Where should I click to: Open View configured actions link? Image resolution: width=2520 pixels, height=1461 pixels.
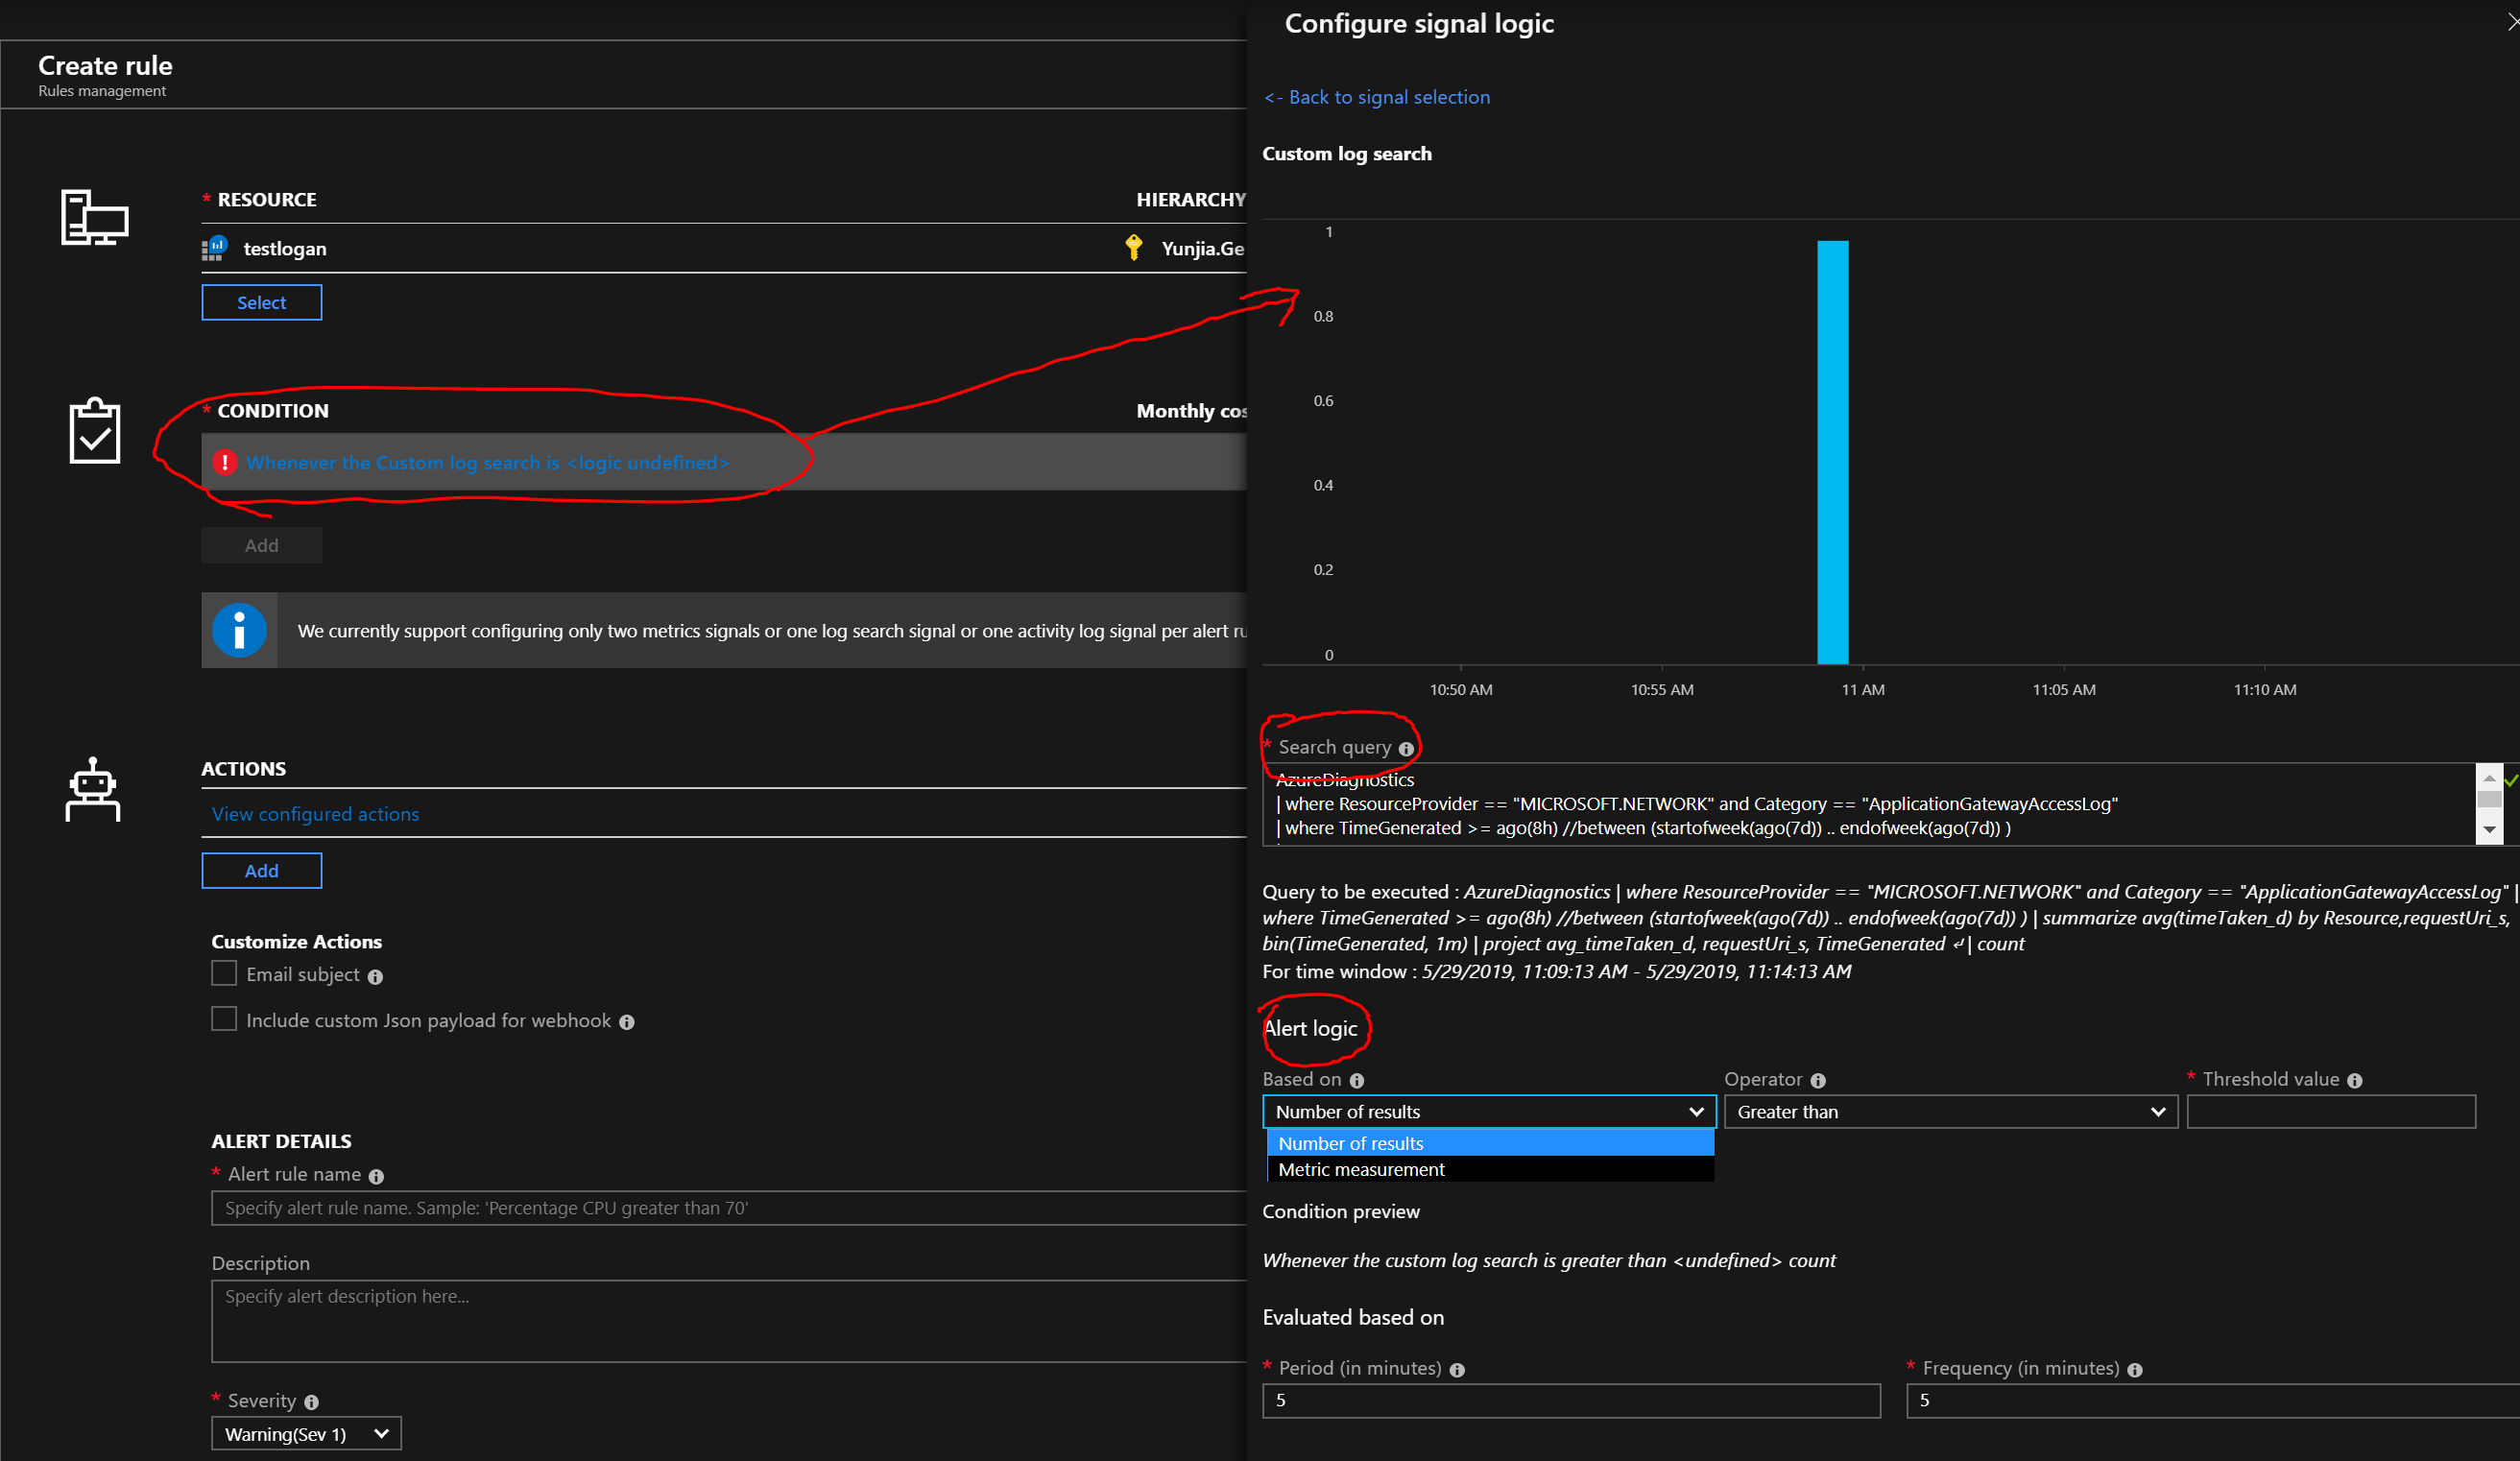pos(315,814)
